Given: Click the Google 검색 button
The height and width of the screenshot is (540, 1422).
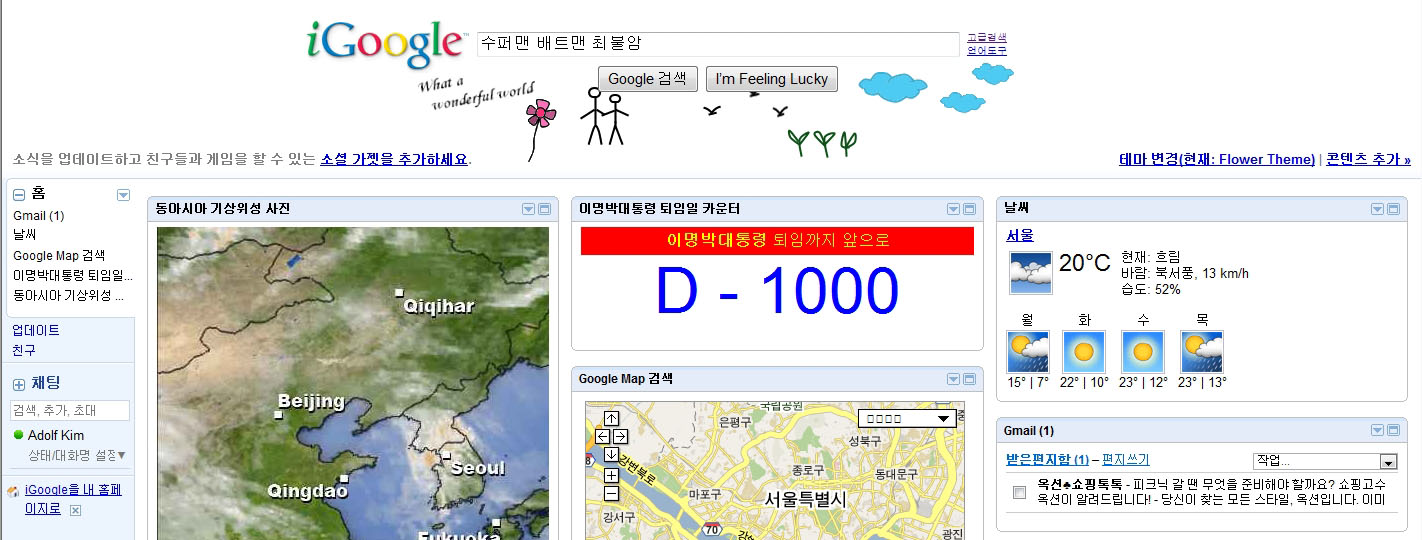Looking at the screenshot, I should click(x=648, y=79).
